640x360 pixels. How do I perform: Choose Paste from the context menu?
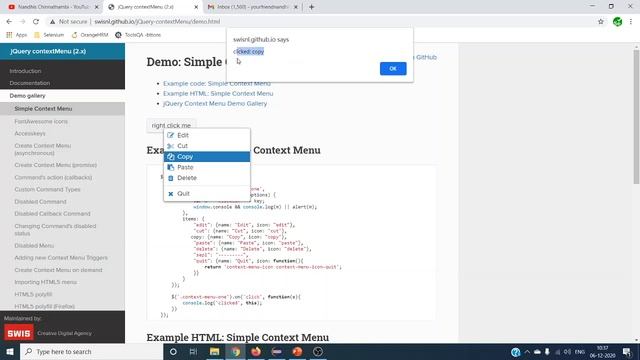point(207,167)
